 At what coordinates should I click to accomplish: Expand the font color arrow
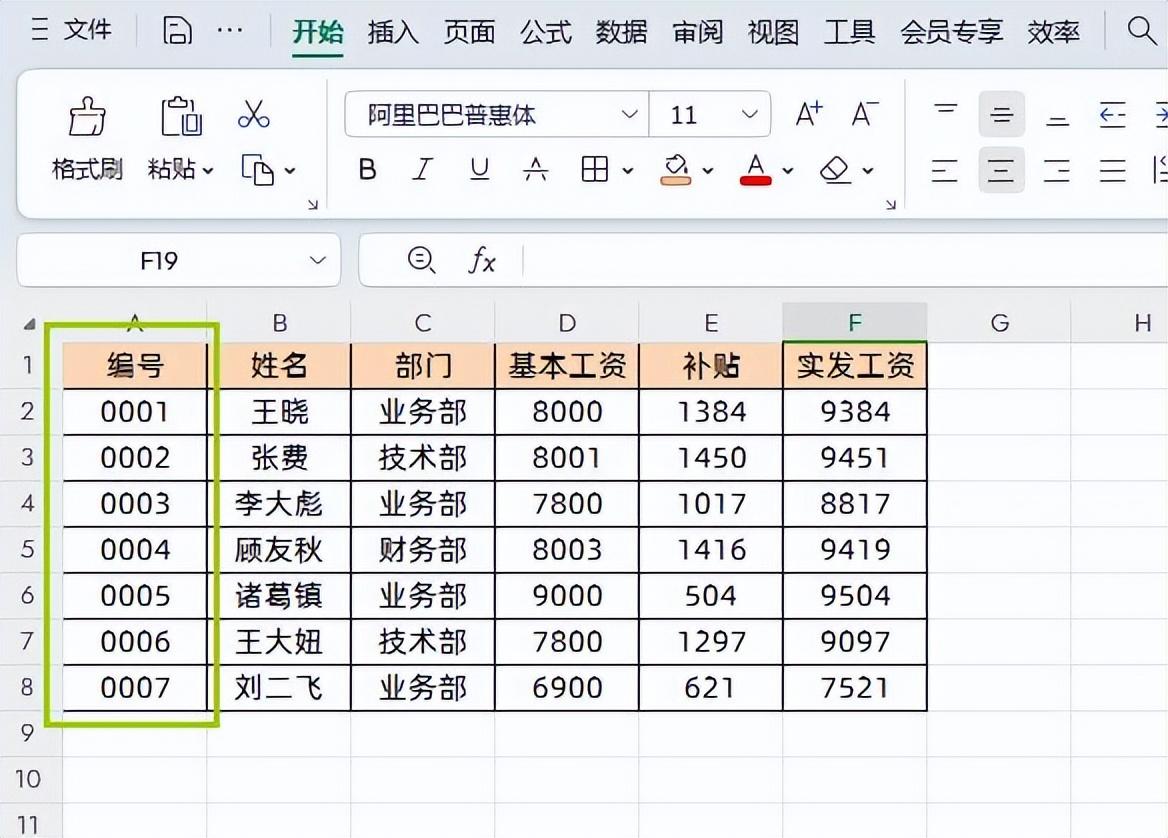pyautogui.click(x=787, y=171)
